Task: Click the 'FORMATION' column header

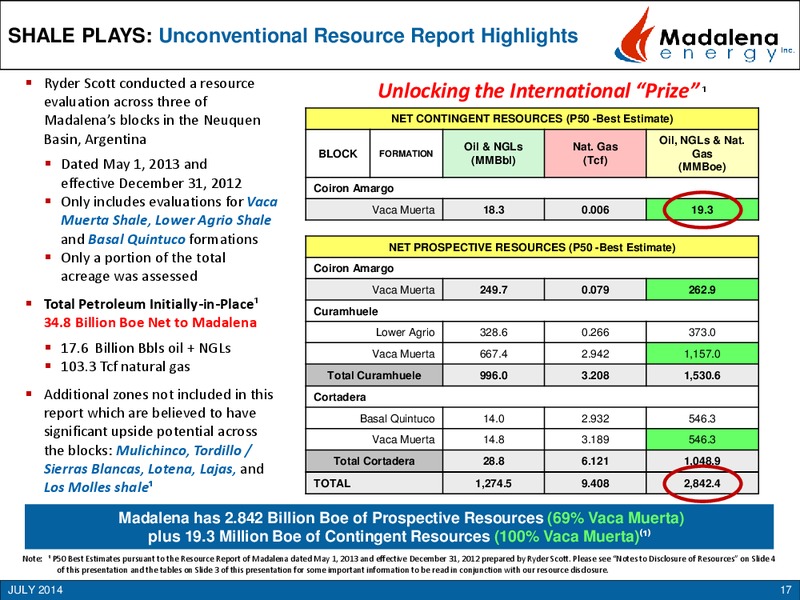Action: (x=406, y=154)
